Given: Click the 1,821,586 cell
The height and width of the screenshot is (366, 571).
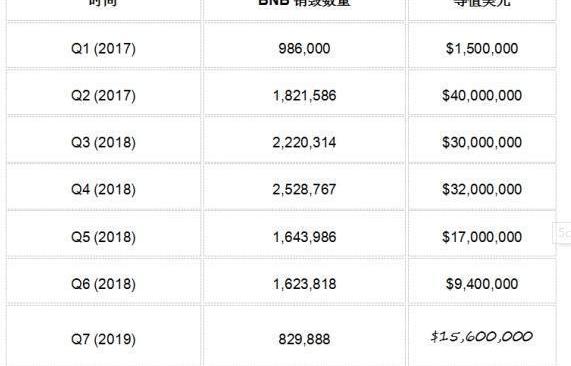Looking at the screenshot, I should [x=304, y=95].
